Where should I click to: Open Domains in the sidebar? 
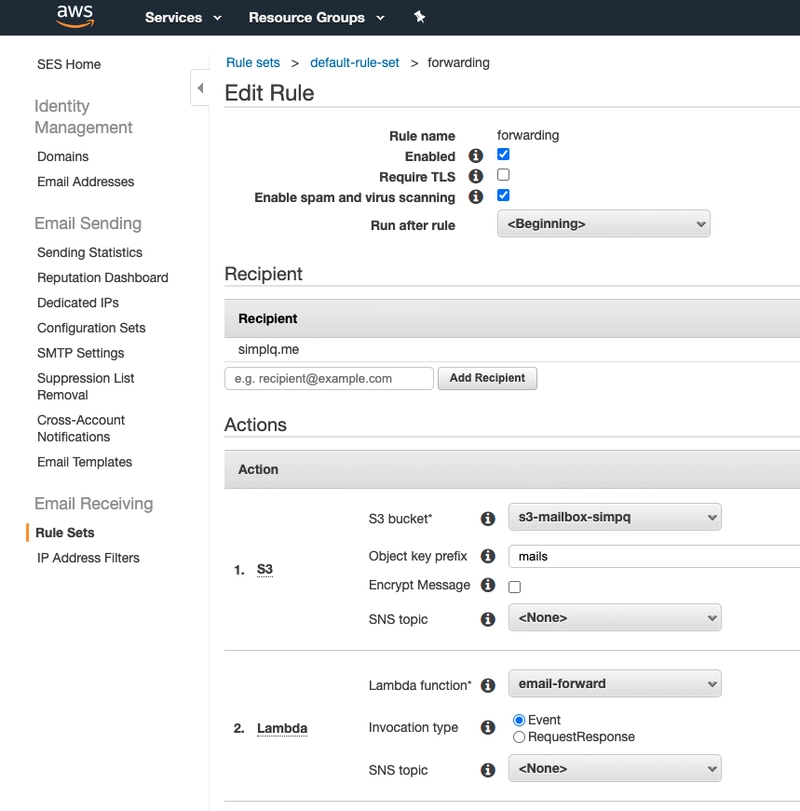point(63,156)
